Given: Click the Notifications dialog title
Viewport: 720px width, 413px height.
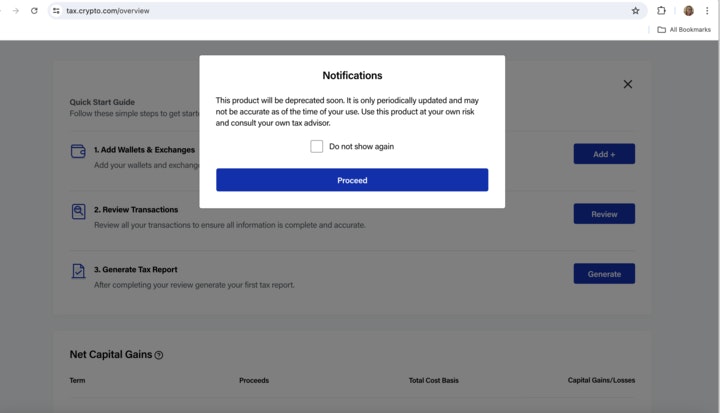Looking at the screenshot, I should tap(352, 75).
